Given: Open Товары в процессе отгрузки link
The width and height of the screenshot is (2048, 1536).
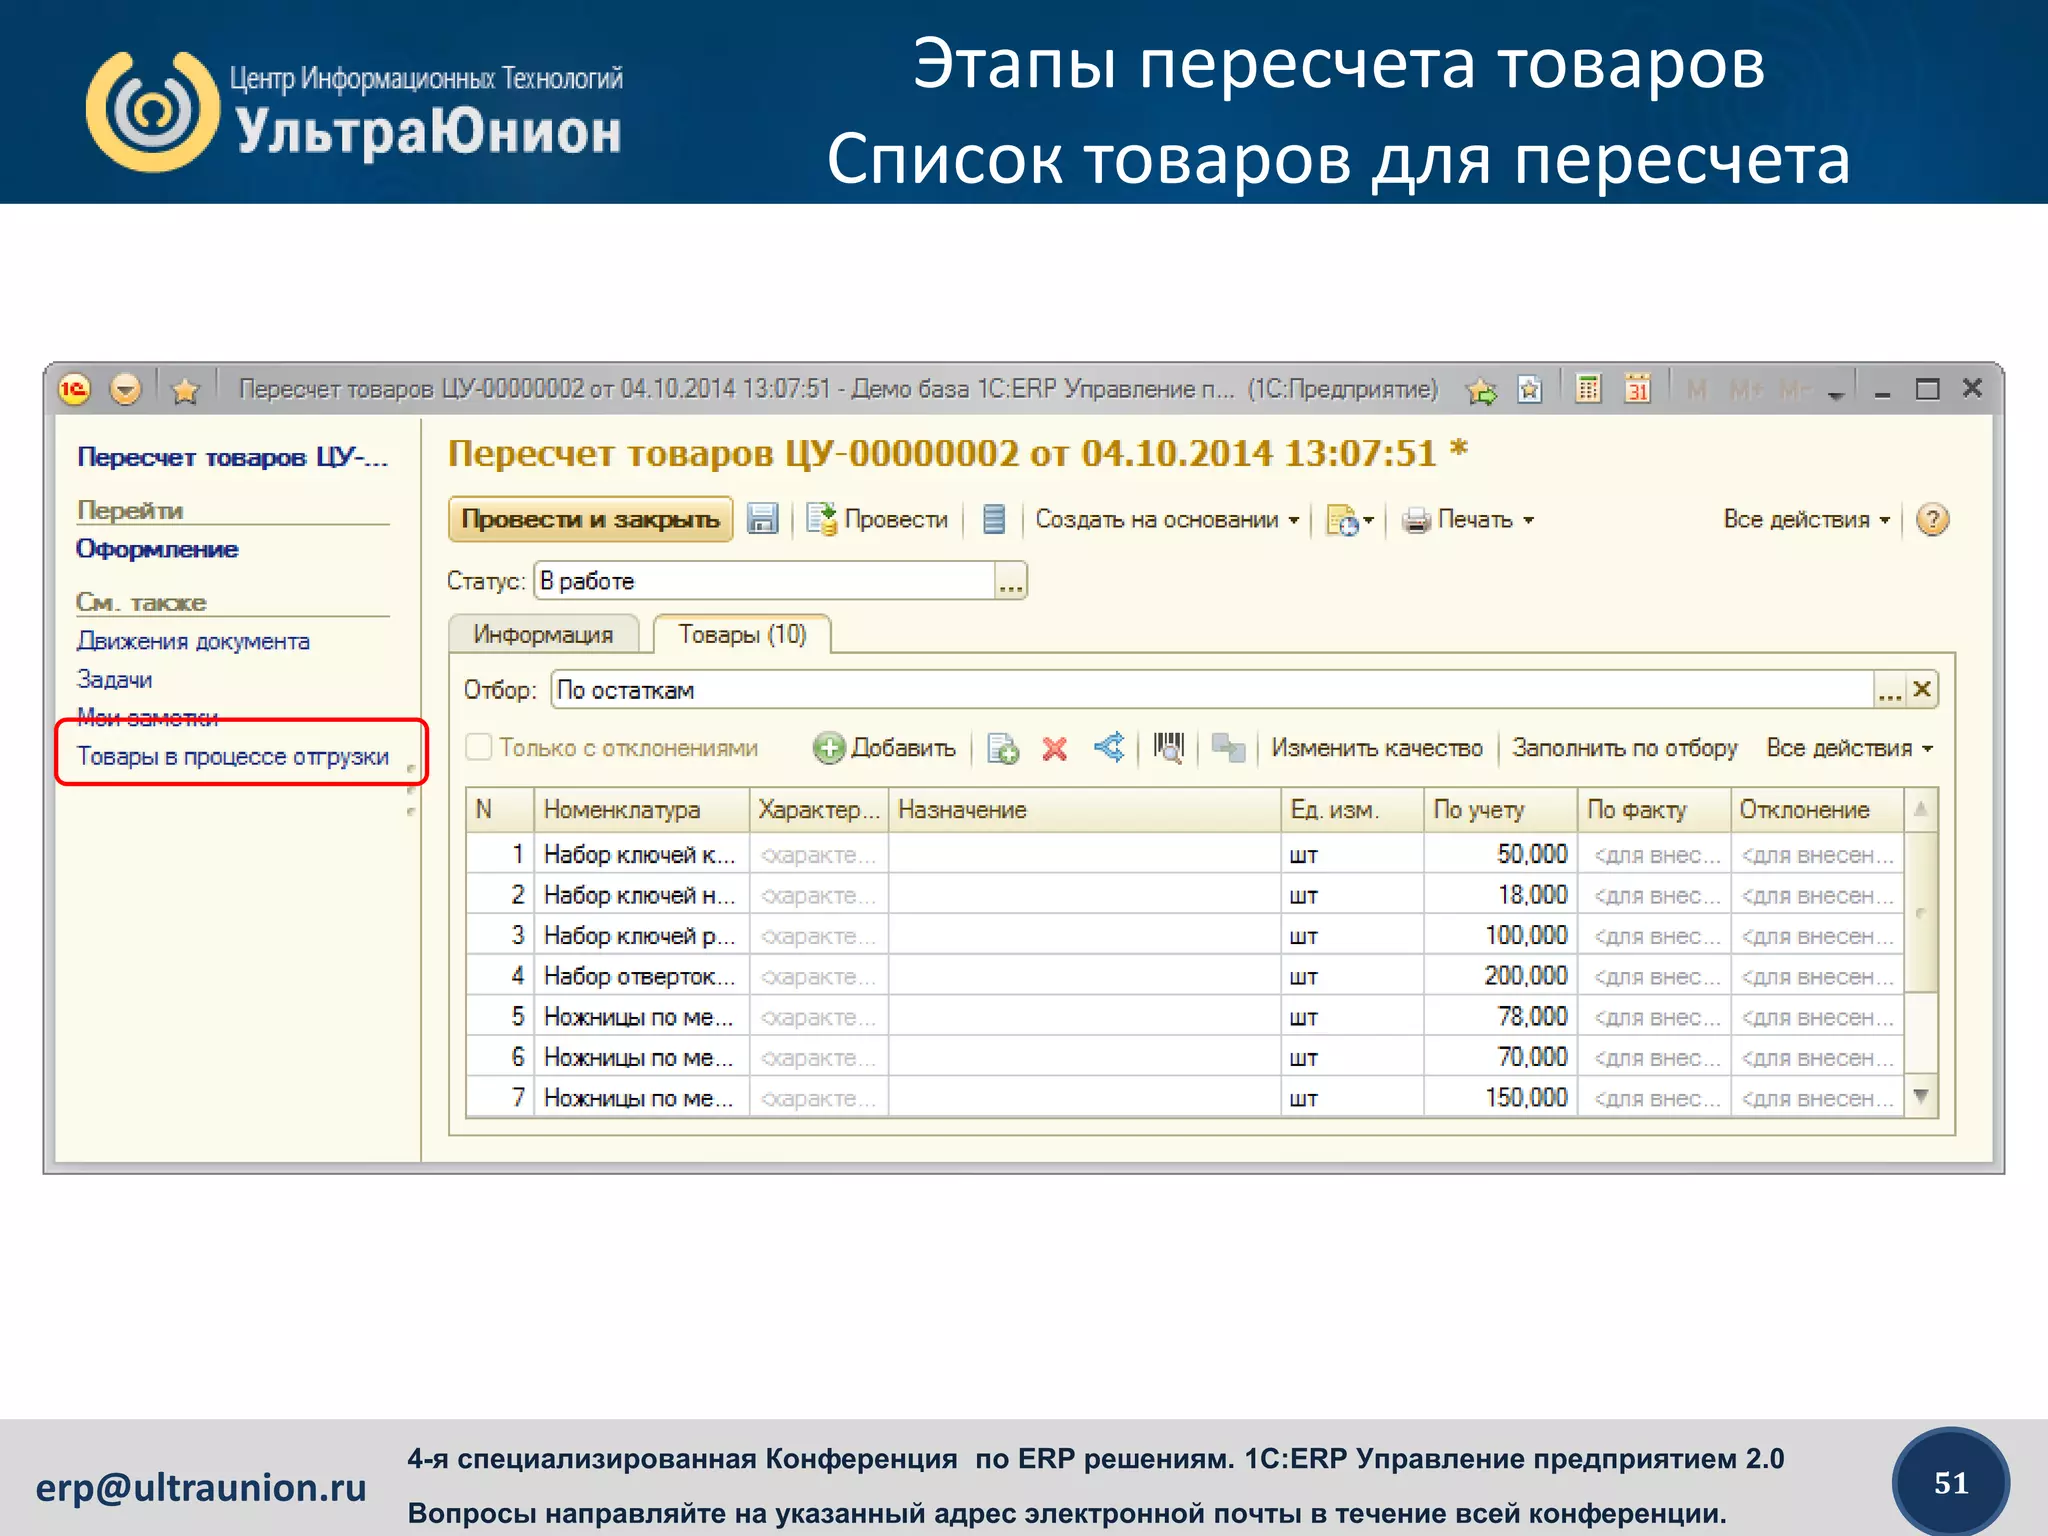Looking at the screenshot, I should click(233, 757).
